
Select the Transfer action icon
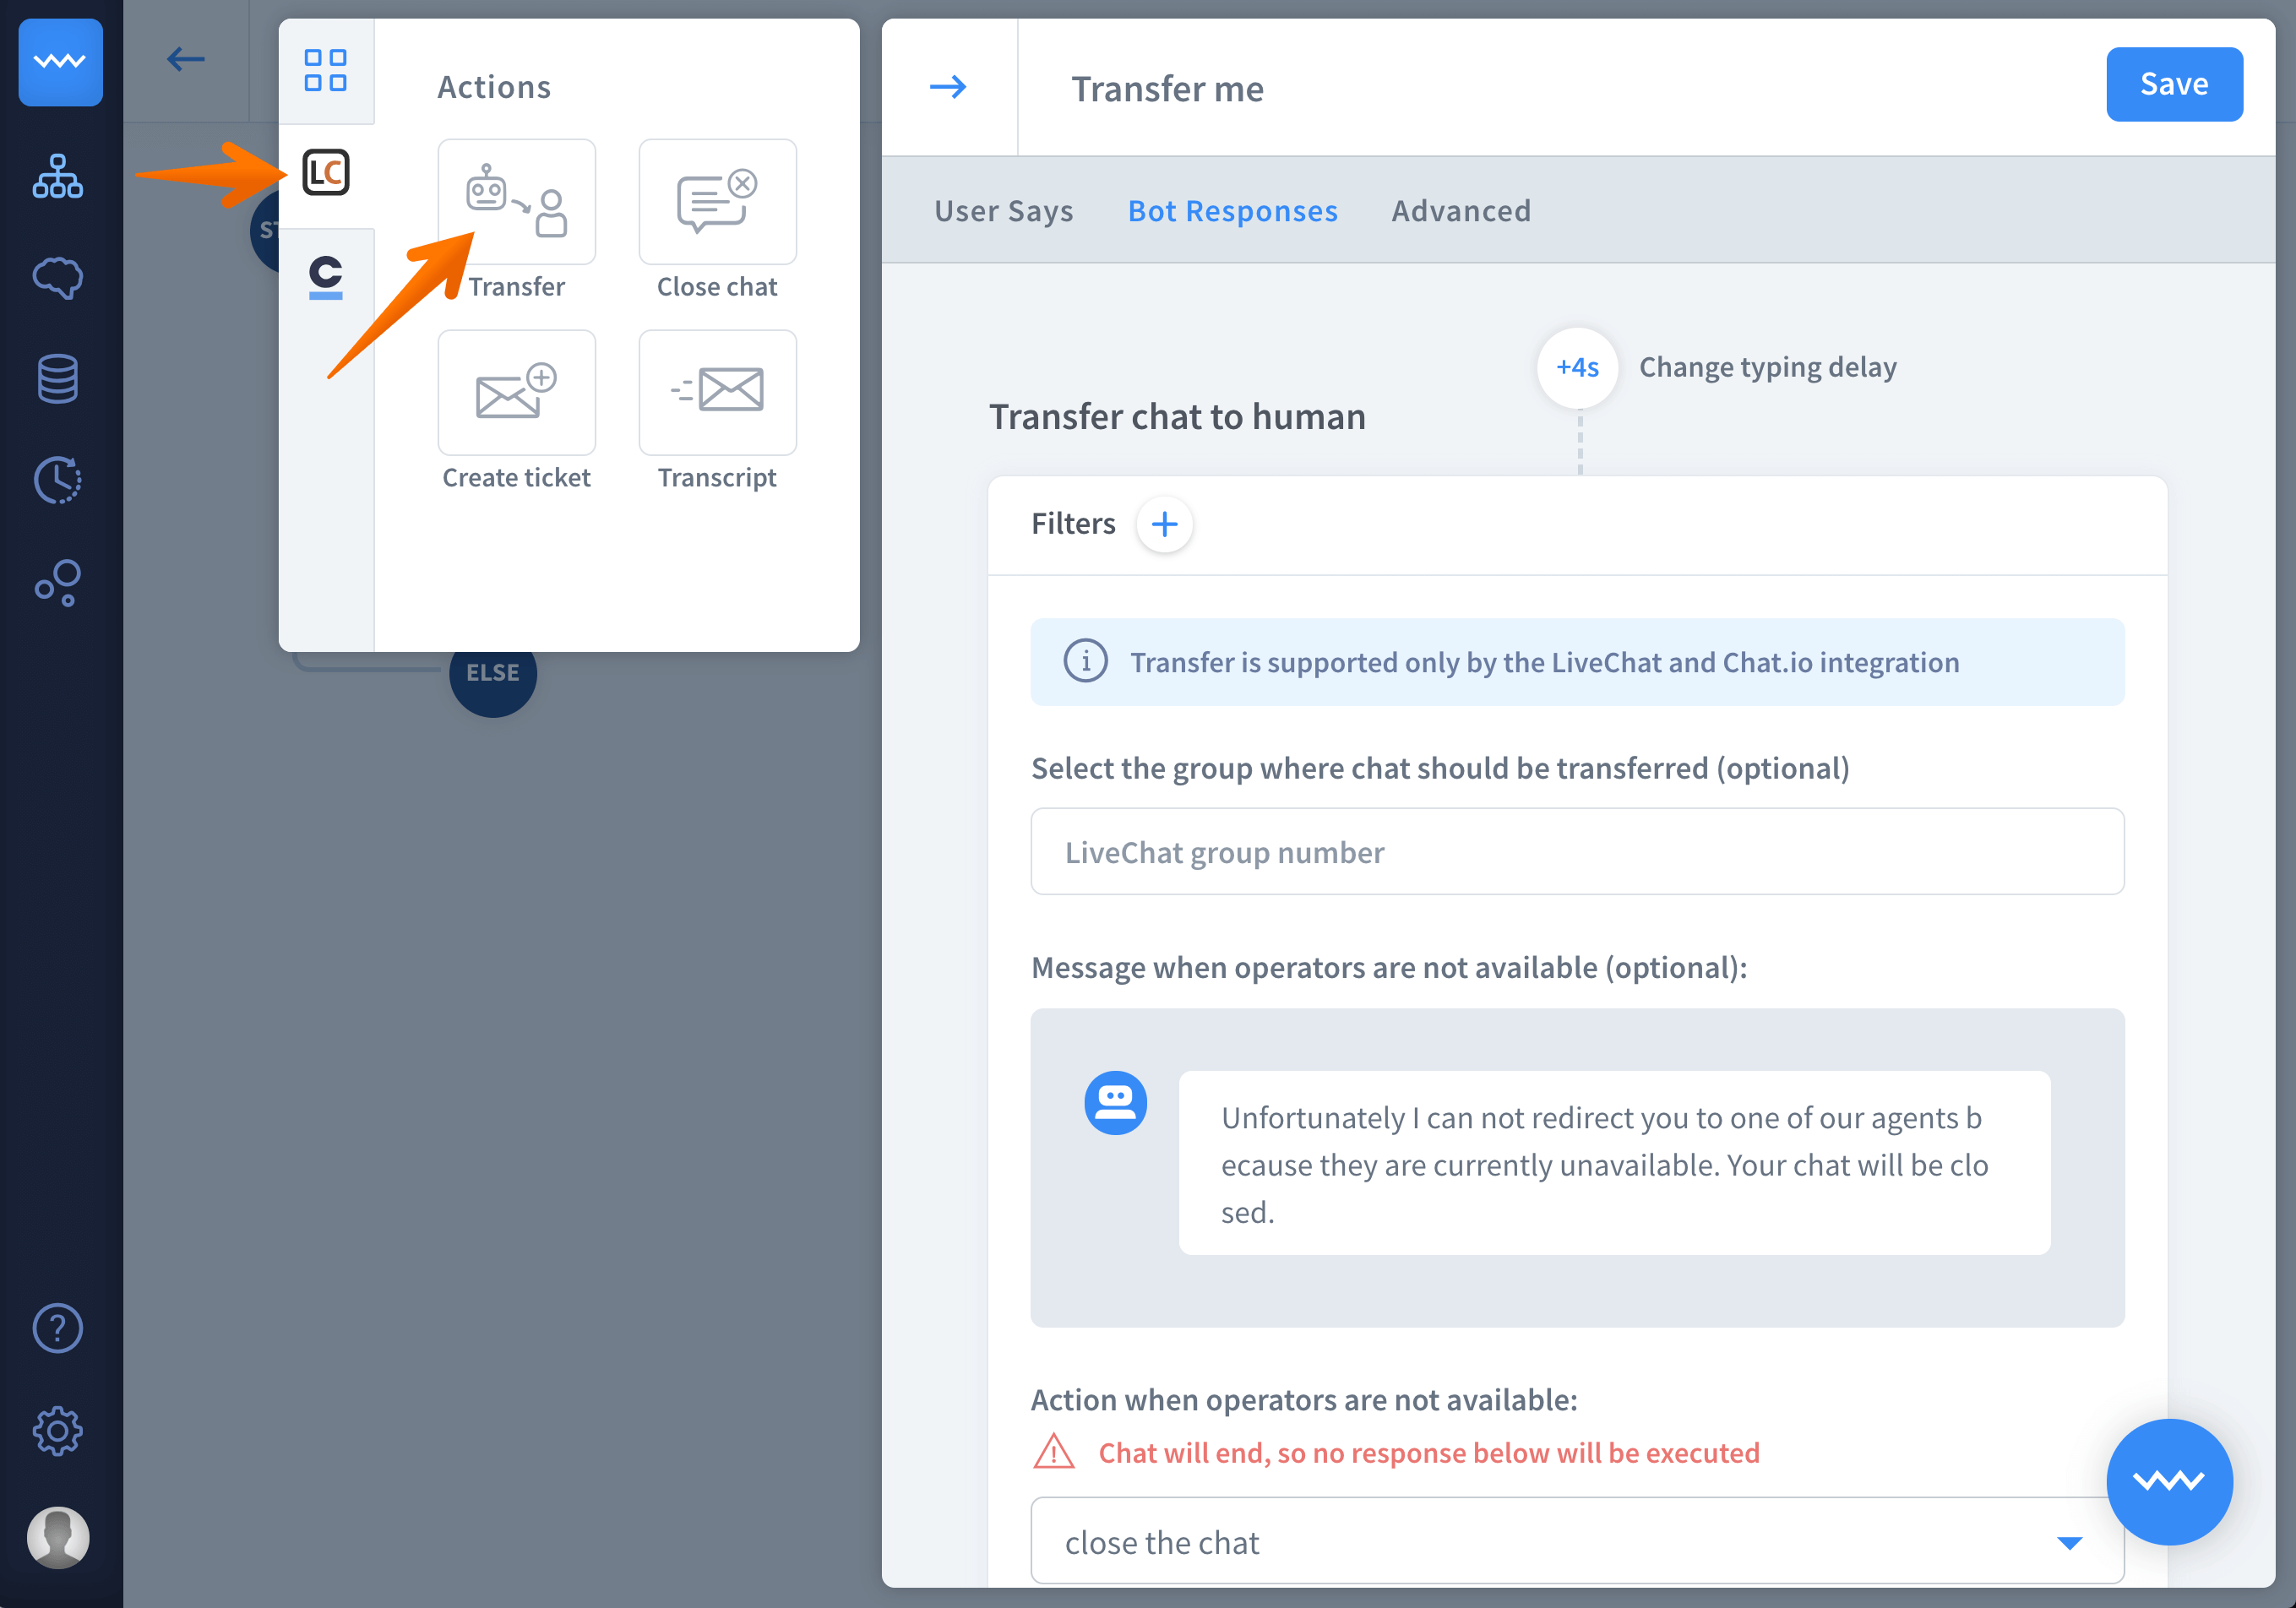(x=516, y=201)
